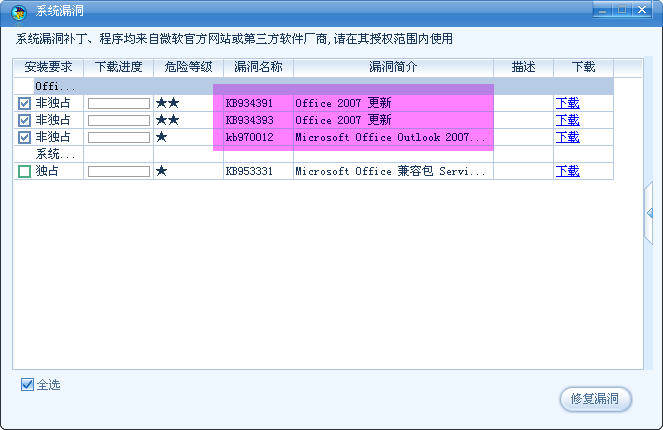Image resolution: width=663 pixels, height=430 pixels.
Task: Click progress bar of kb970012 row
Action: click(119, 137)
